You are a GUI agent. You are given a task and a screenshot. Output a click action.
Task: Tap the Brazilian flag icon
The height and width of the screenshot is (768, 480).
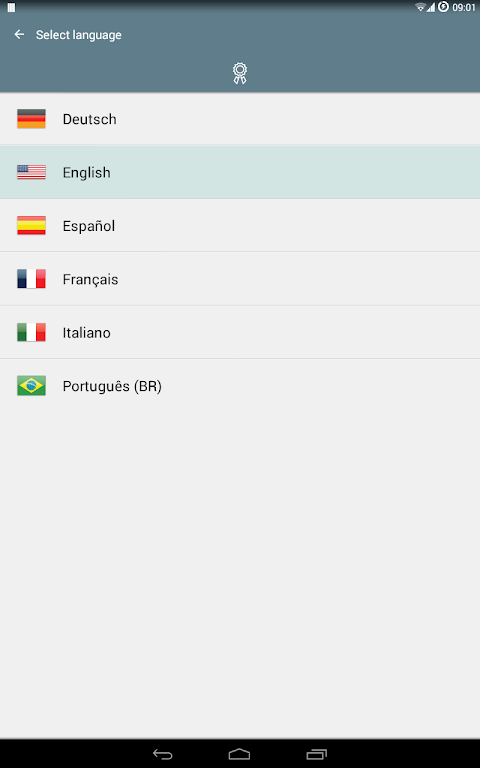pos(31,386)
